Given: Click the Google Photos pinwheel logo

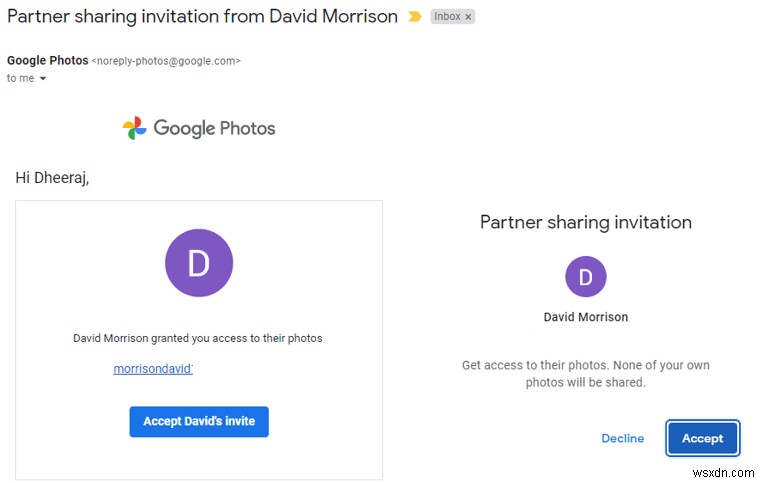Looking at the screenshot, I should [x=134, y=128].
